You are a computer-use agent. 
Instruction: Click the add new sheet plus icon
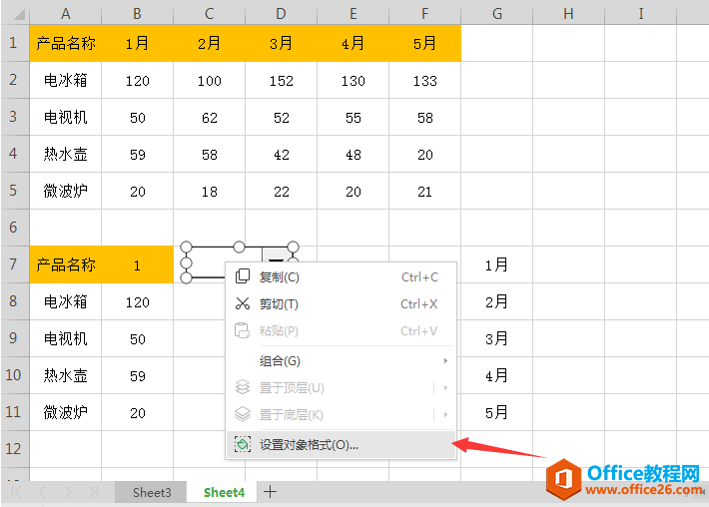(270, 492)
